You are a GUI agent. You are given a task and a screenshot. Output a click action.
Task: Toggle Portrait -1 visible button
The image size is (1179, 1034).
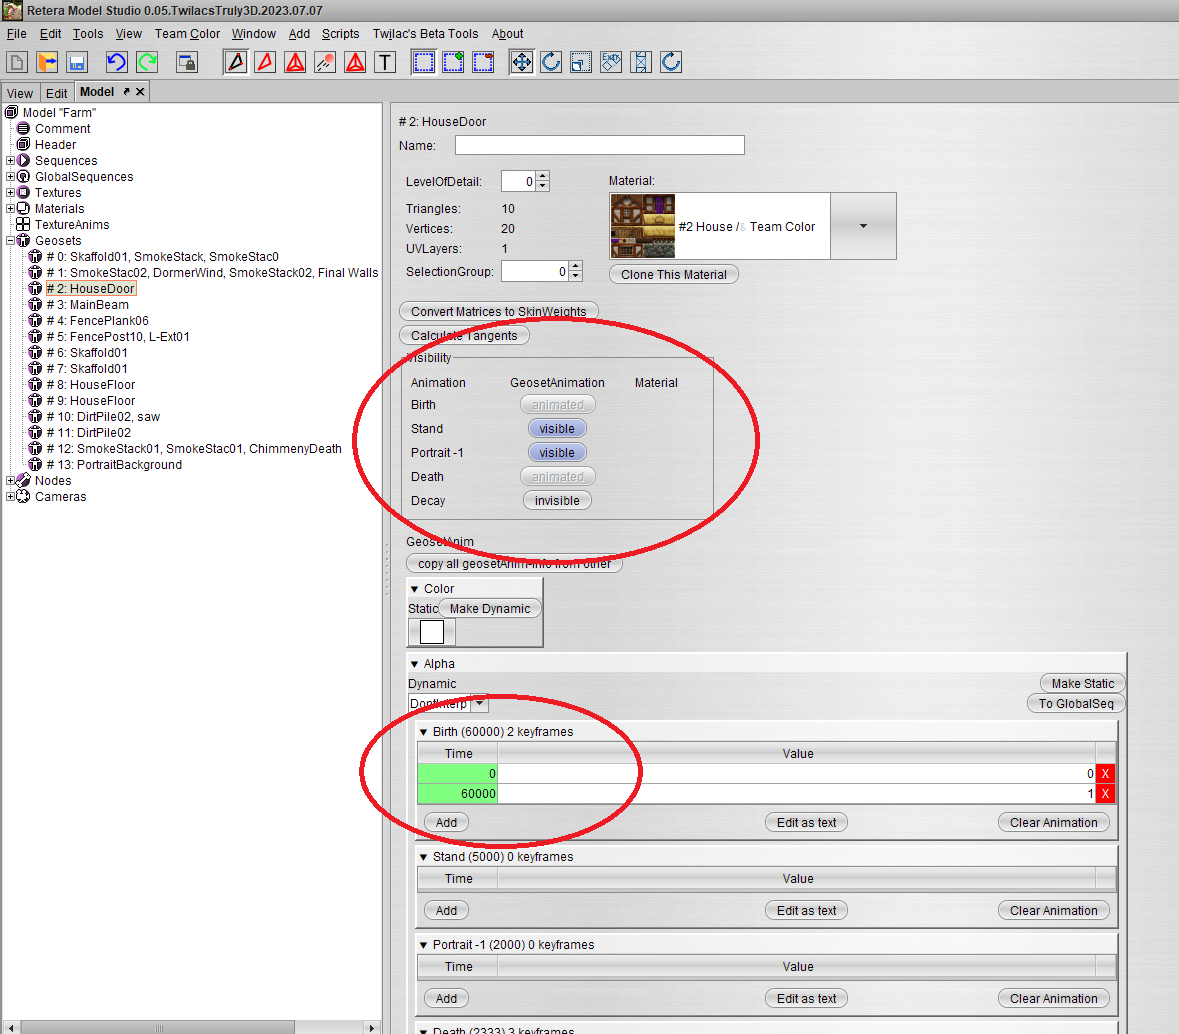(x=557, y=453)
